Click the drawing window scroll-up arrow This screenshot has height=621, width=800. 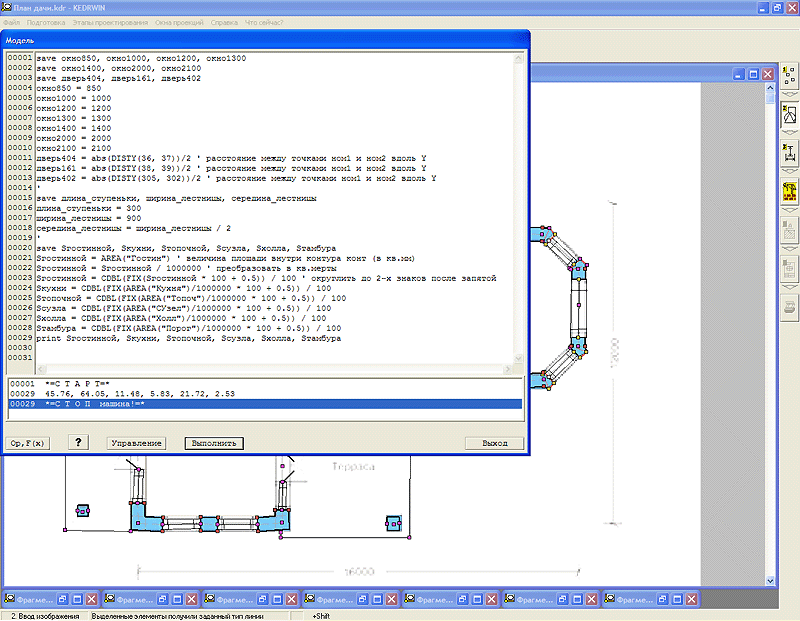pos(770,88)
